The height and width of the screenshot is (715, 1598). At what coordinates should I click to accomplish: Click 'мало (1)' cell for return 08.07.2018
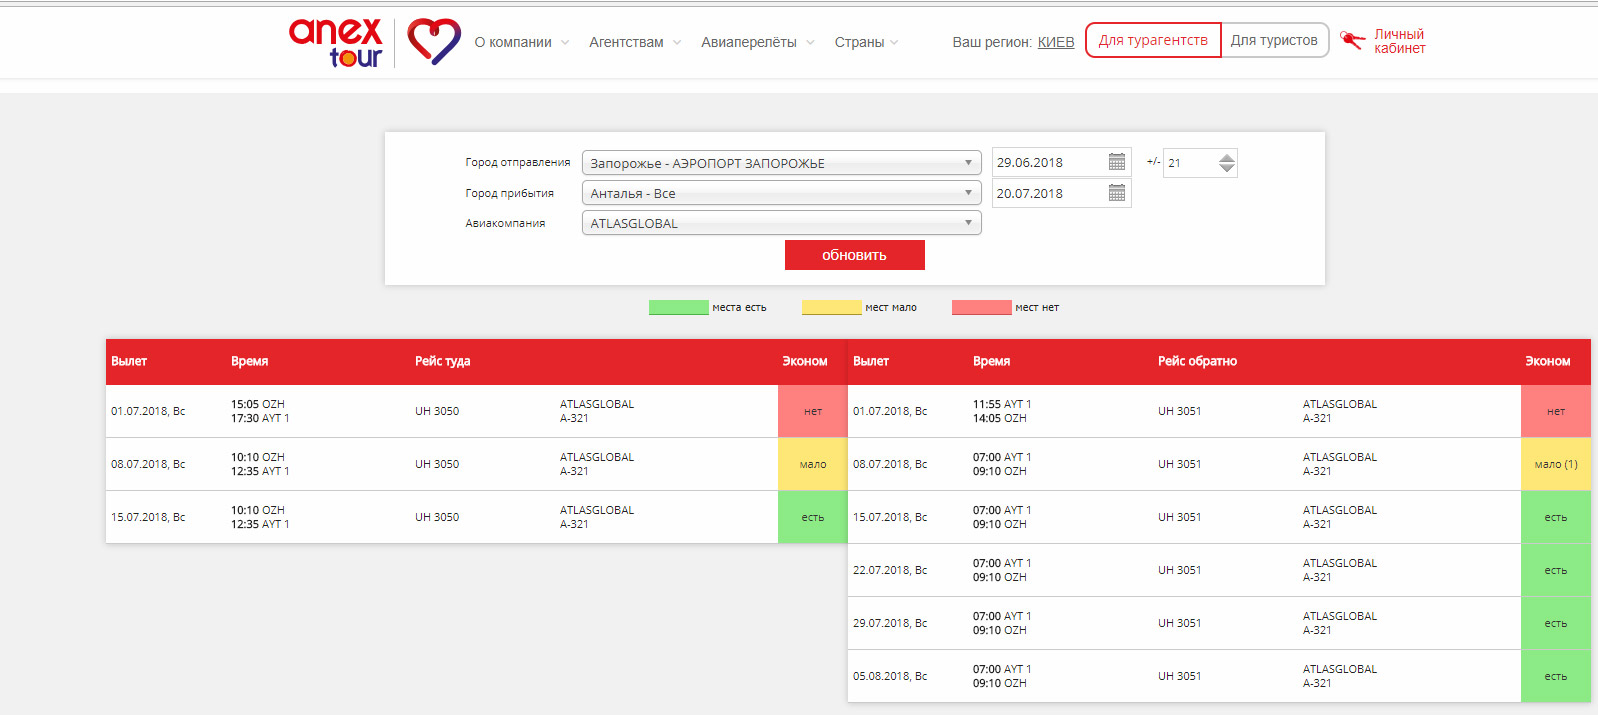point(1556,464)
